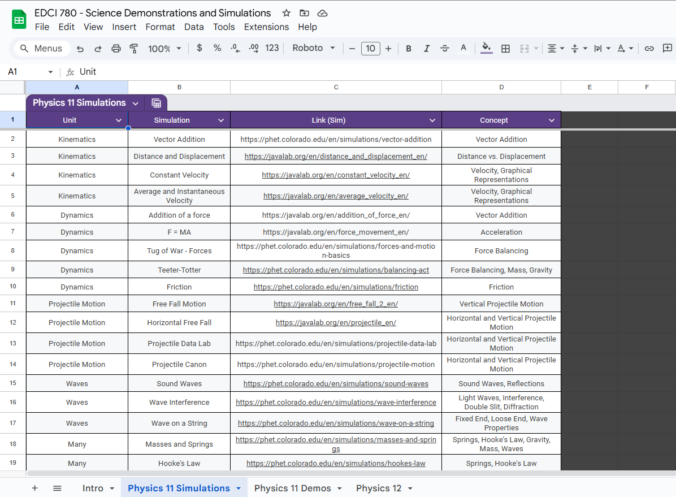Image resolution: width=676 pixels, height=497 pixels.
Task: Open the all sheets list icon
Action: coord(57,488)
